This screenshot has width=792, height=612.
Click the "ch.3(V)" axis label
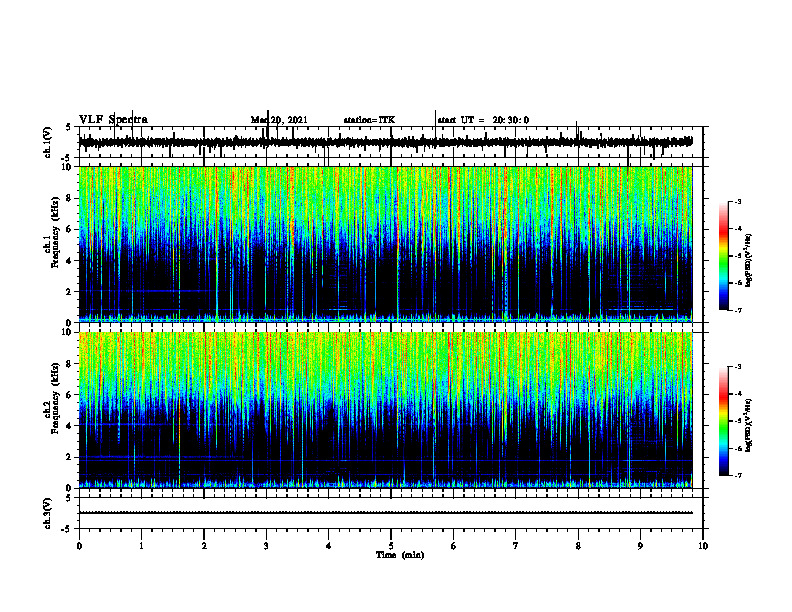[x=48, y=513]
